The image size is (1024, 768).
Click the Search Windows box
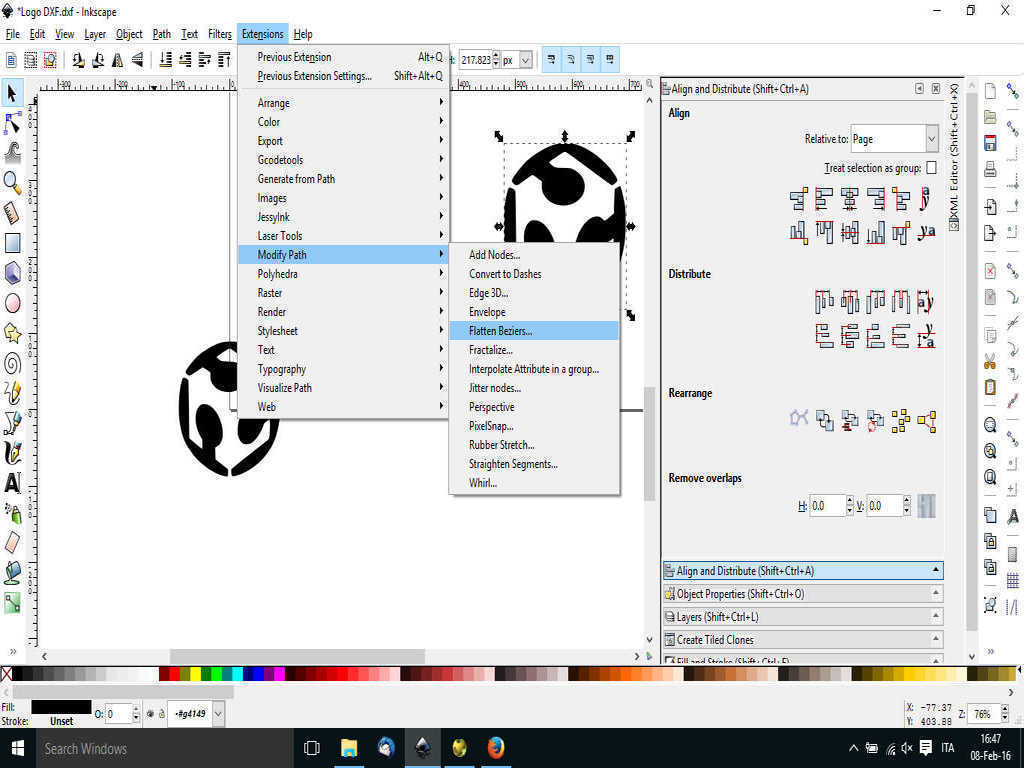pyautogui.click(x=164, y=748)
